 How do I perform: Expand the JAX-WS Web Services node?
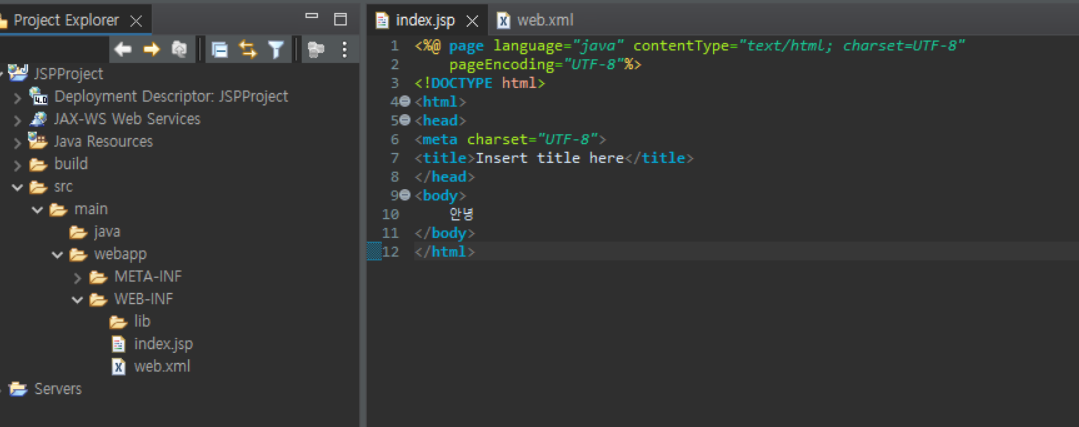pos(17,120)
